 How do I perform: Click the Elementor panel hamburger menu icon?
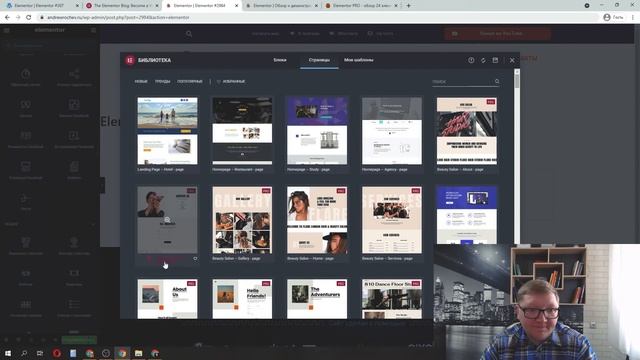pyautogui.click(x=7, y=30)
